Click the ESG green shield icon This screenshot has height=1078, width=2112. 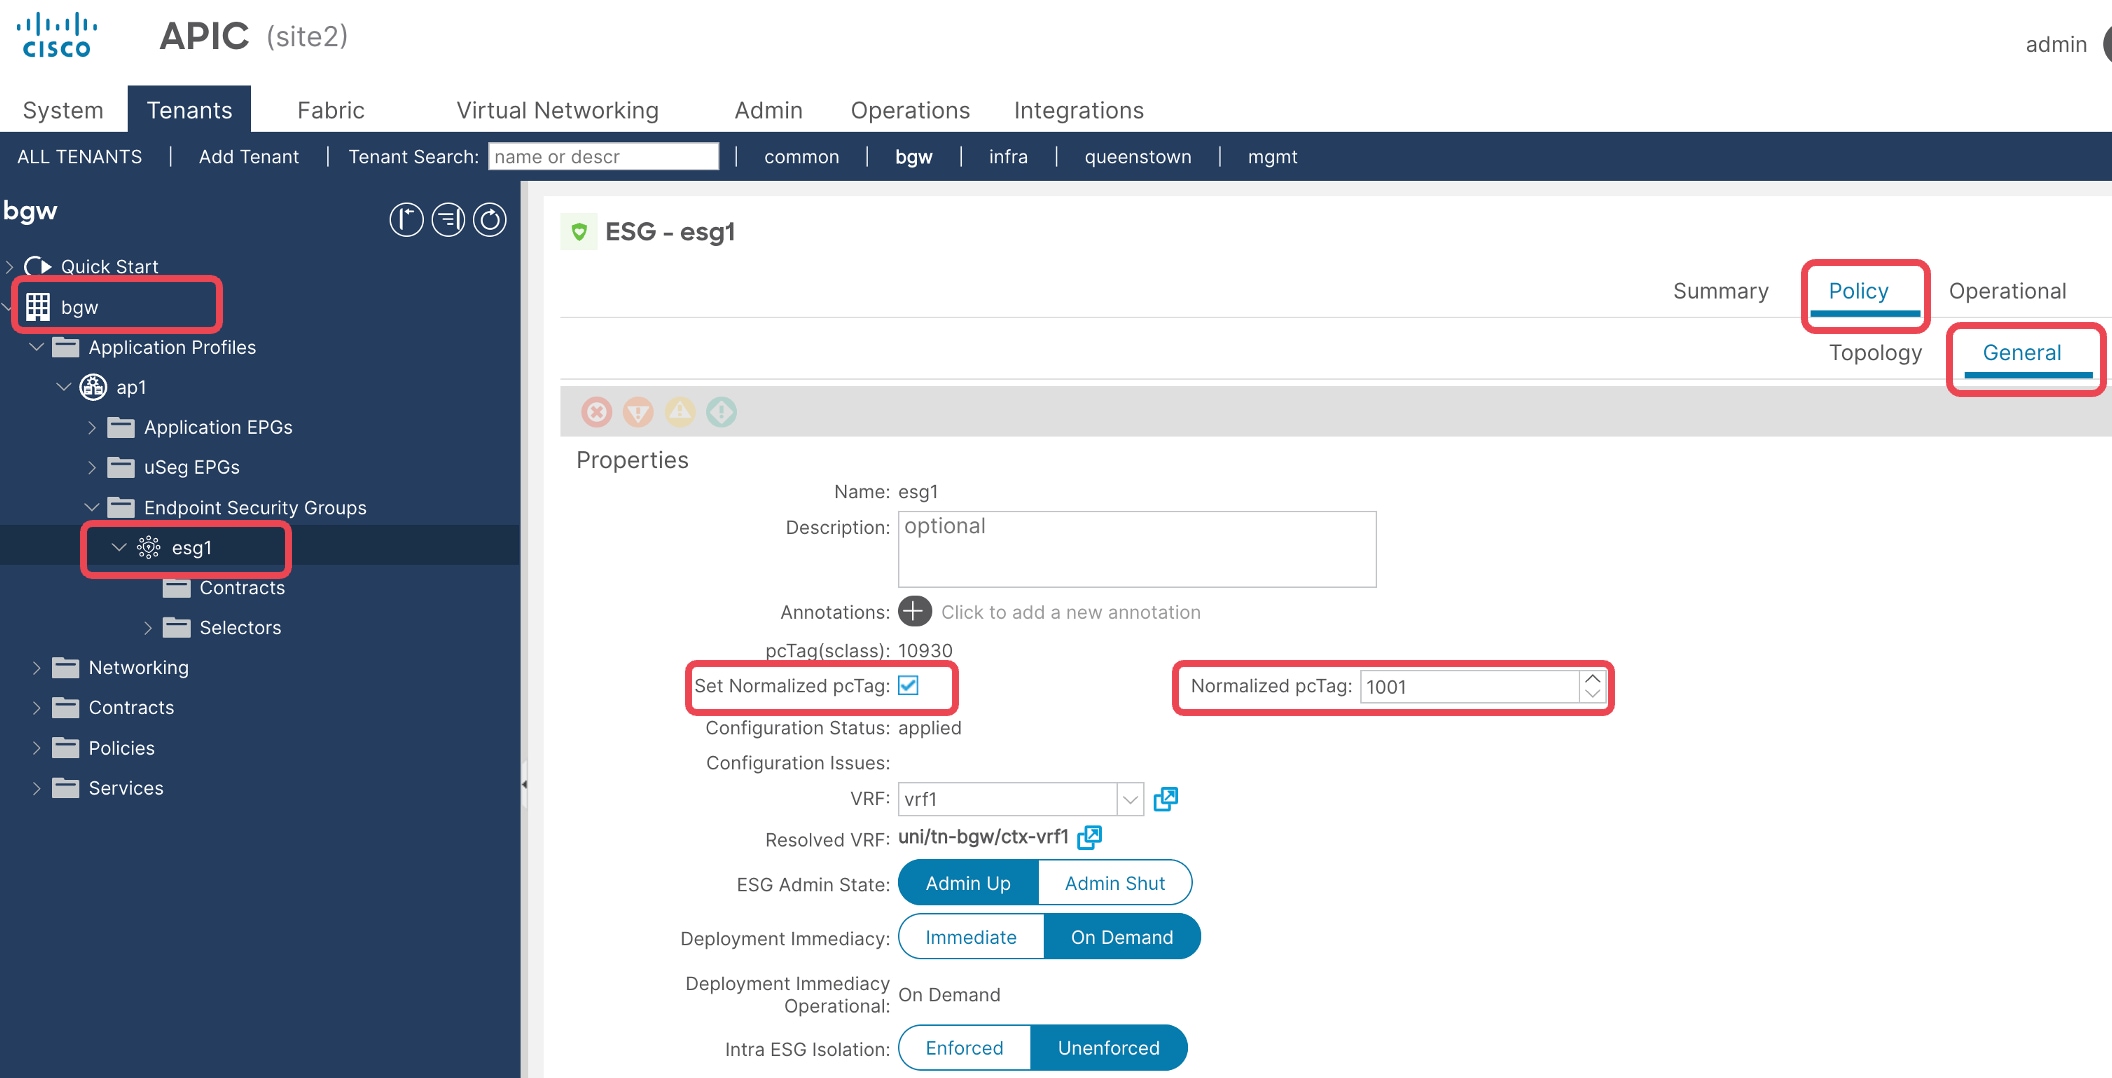[579, 232]
